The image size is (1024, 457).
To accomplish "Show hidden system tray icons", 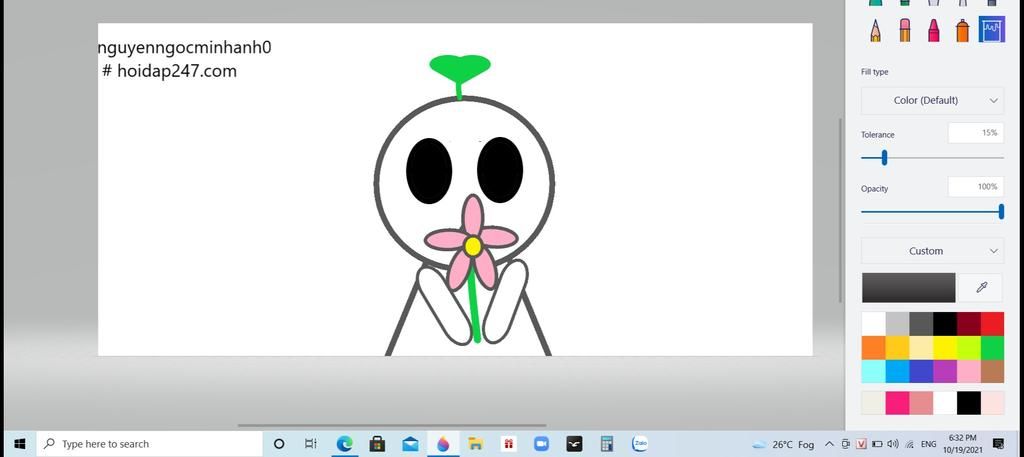I will pyautogui.click(x=829, y=444).
